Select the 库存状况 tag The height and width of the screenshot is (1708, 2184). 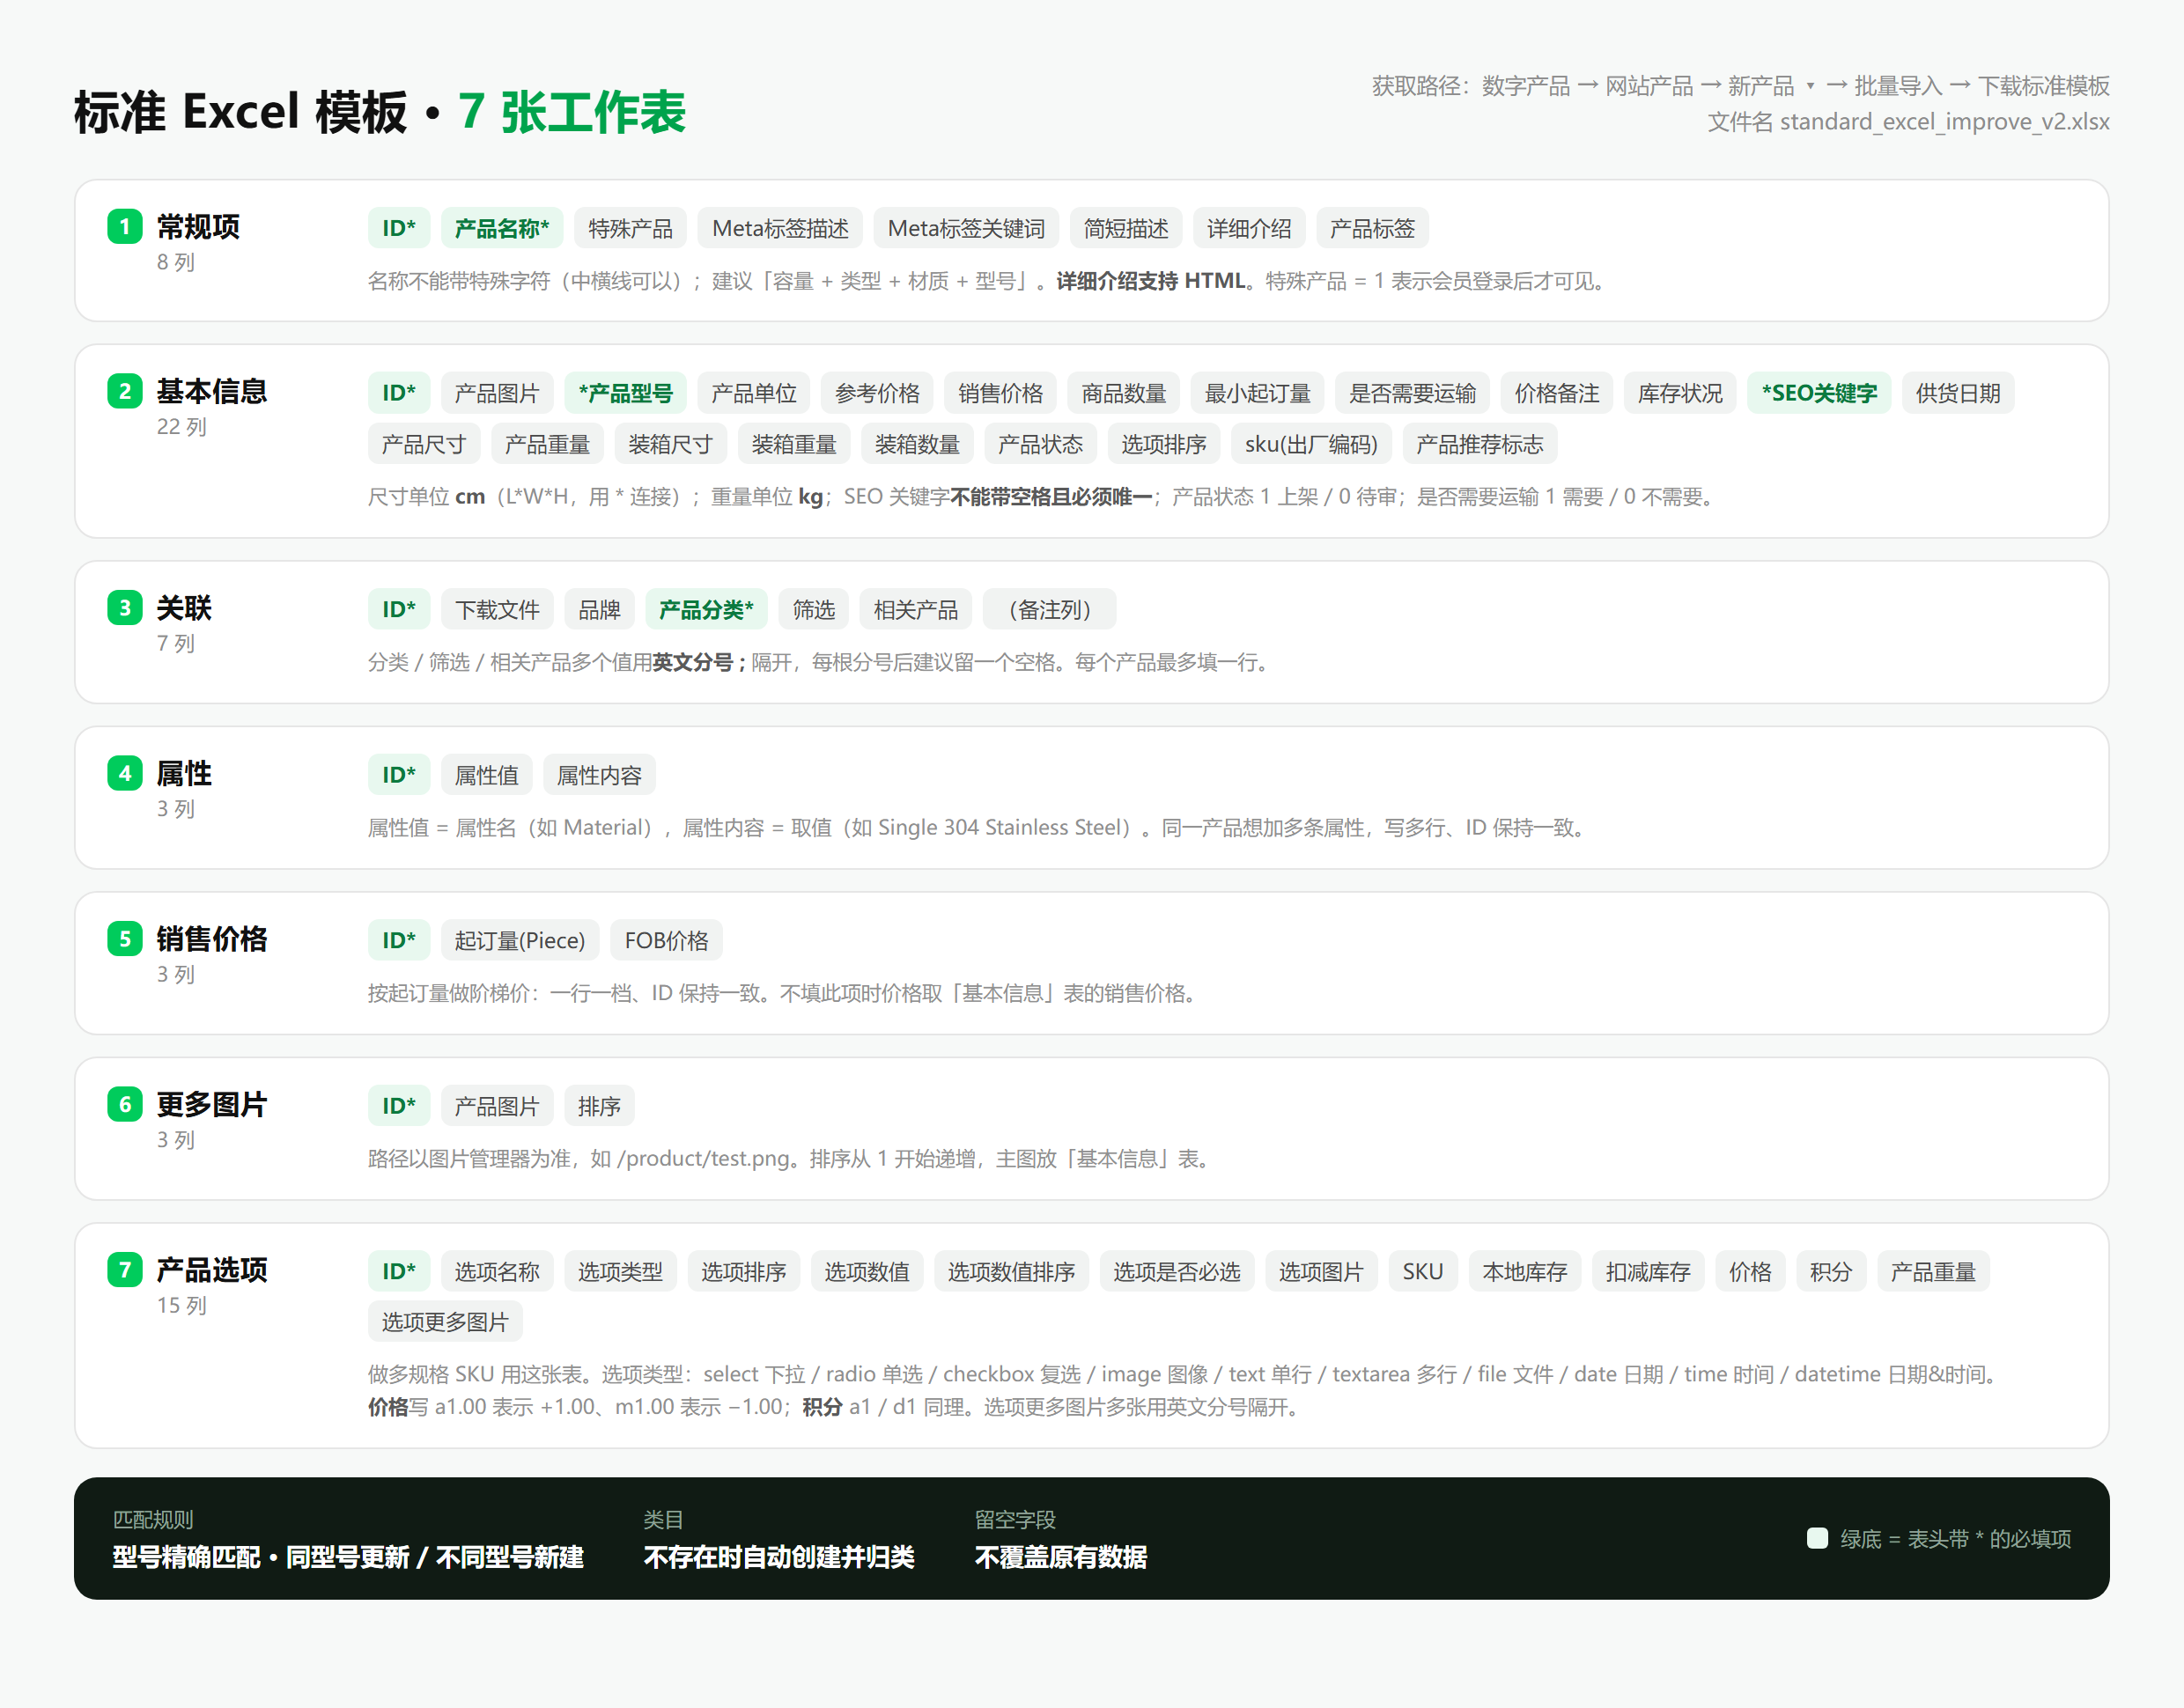click(1680, 393)
